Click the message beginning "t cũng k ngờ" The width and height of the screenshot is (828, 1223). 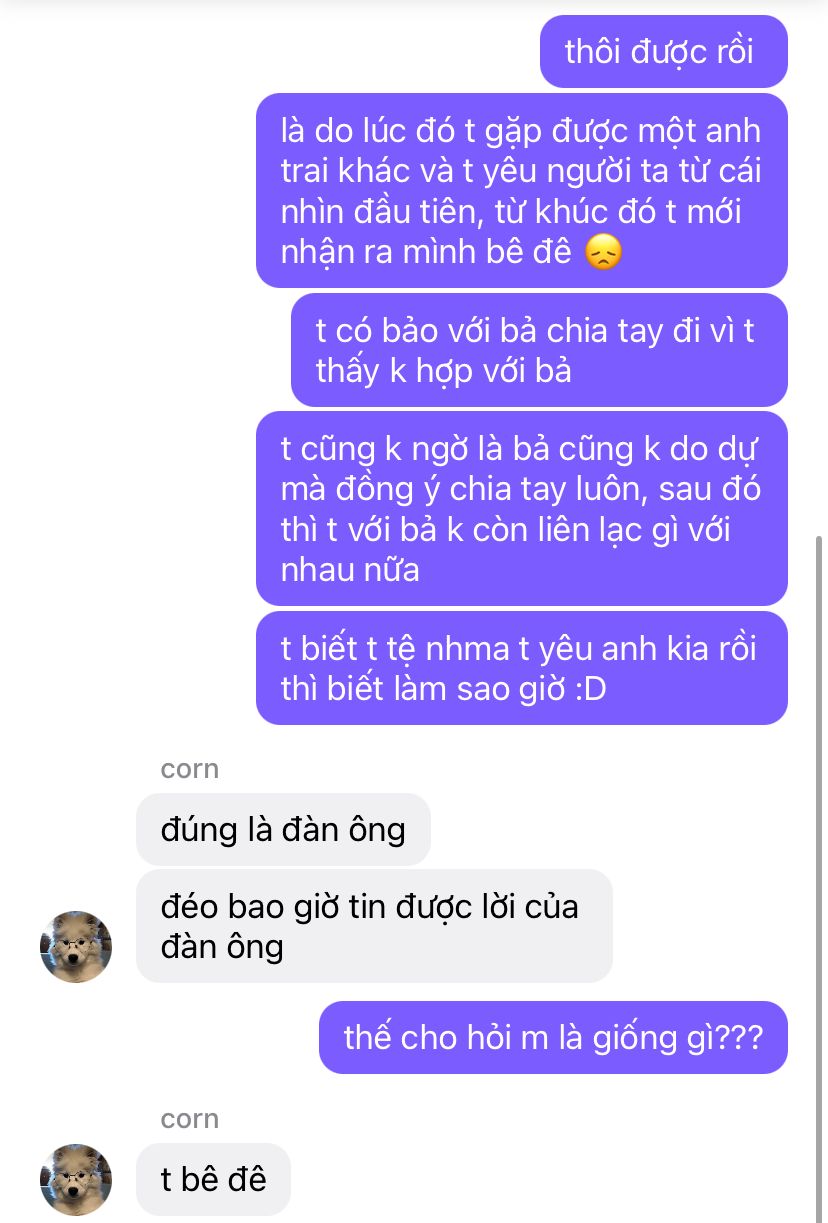[x=522, y=509]
